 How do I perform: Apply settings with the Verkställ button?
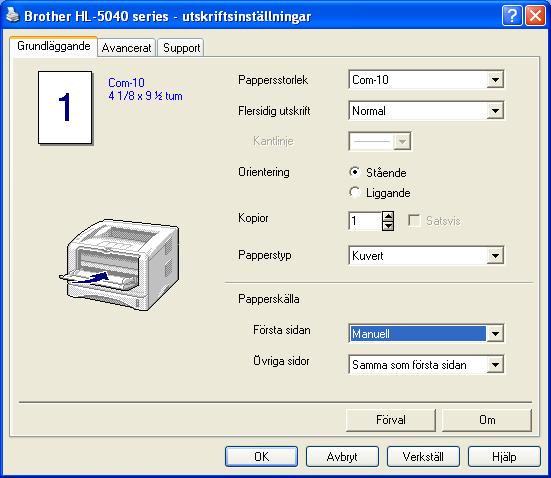423,457
